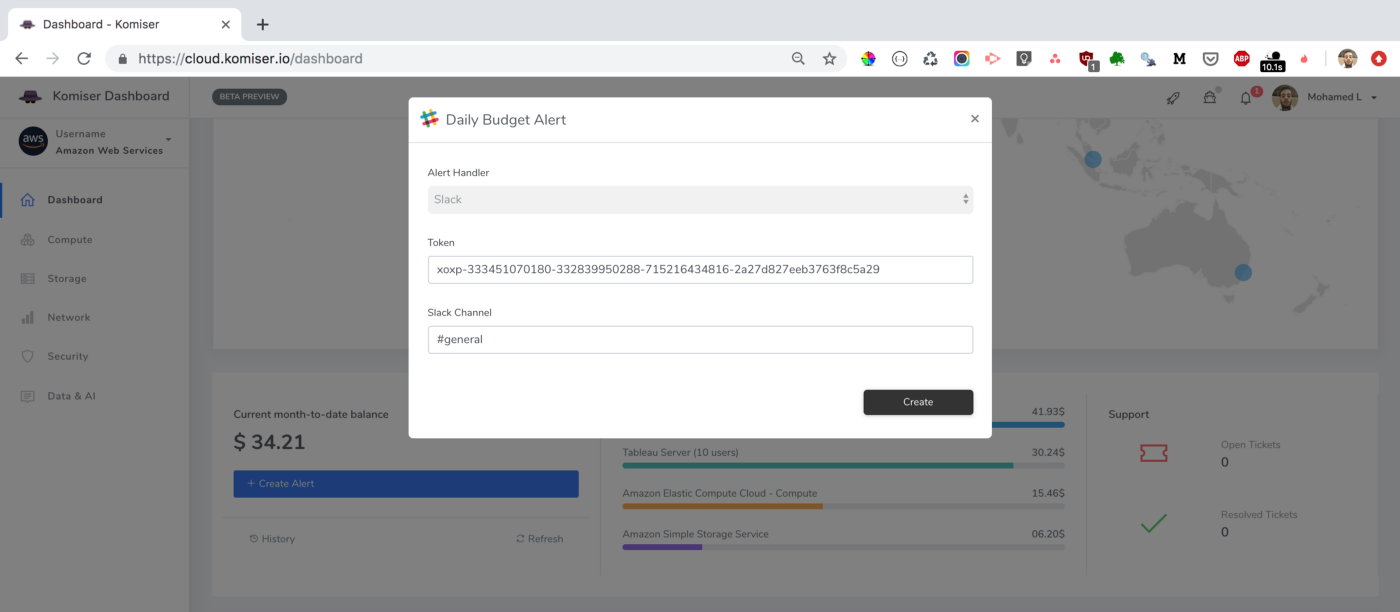Go forward in browser
The height and width of the screenshot is (612, 1400).
tap(53, 58)
